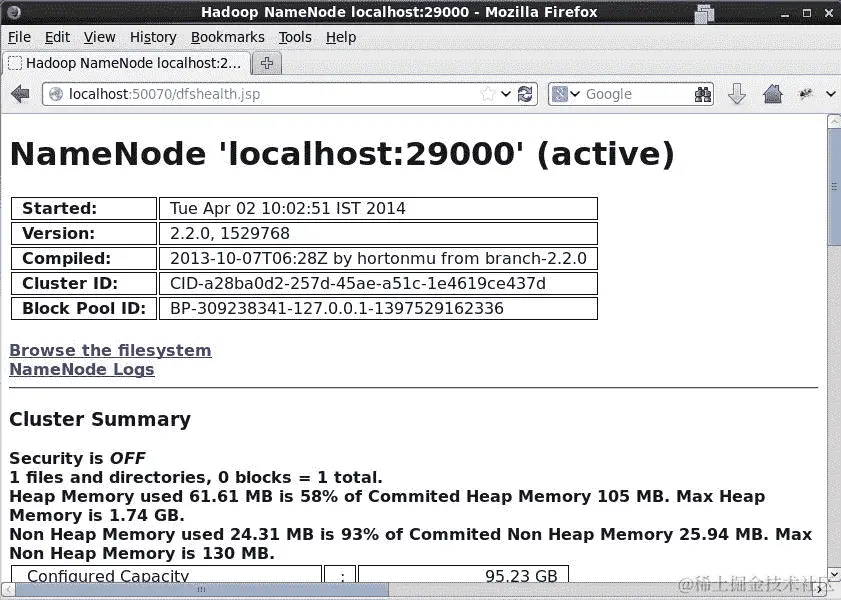Image resolution: width=841 pixels, height=600 pixels.
Task: Click the horizontal scrollbar thumb
Action: click(x=202, y=590)
